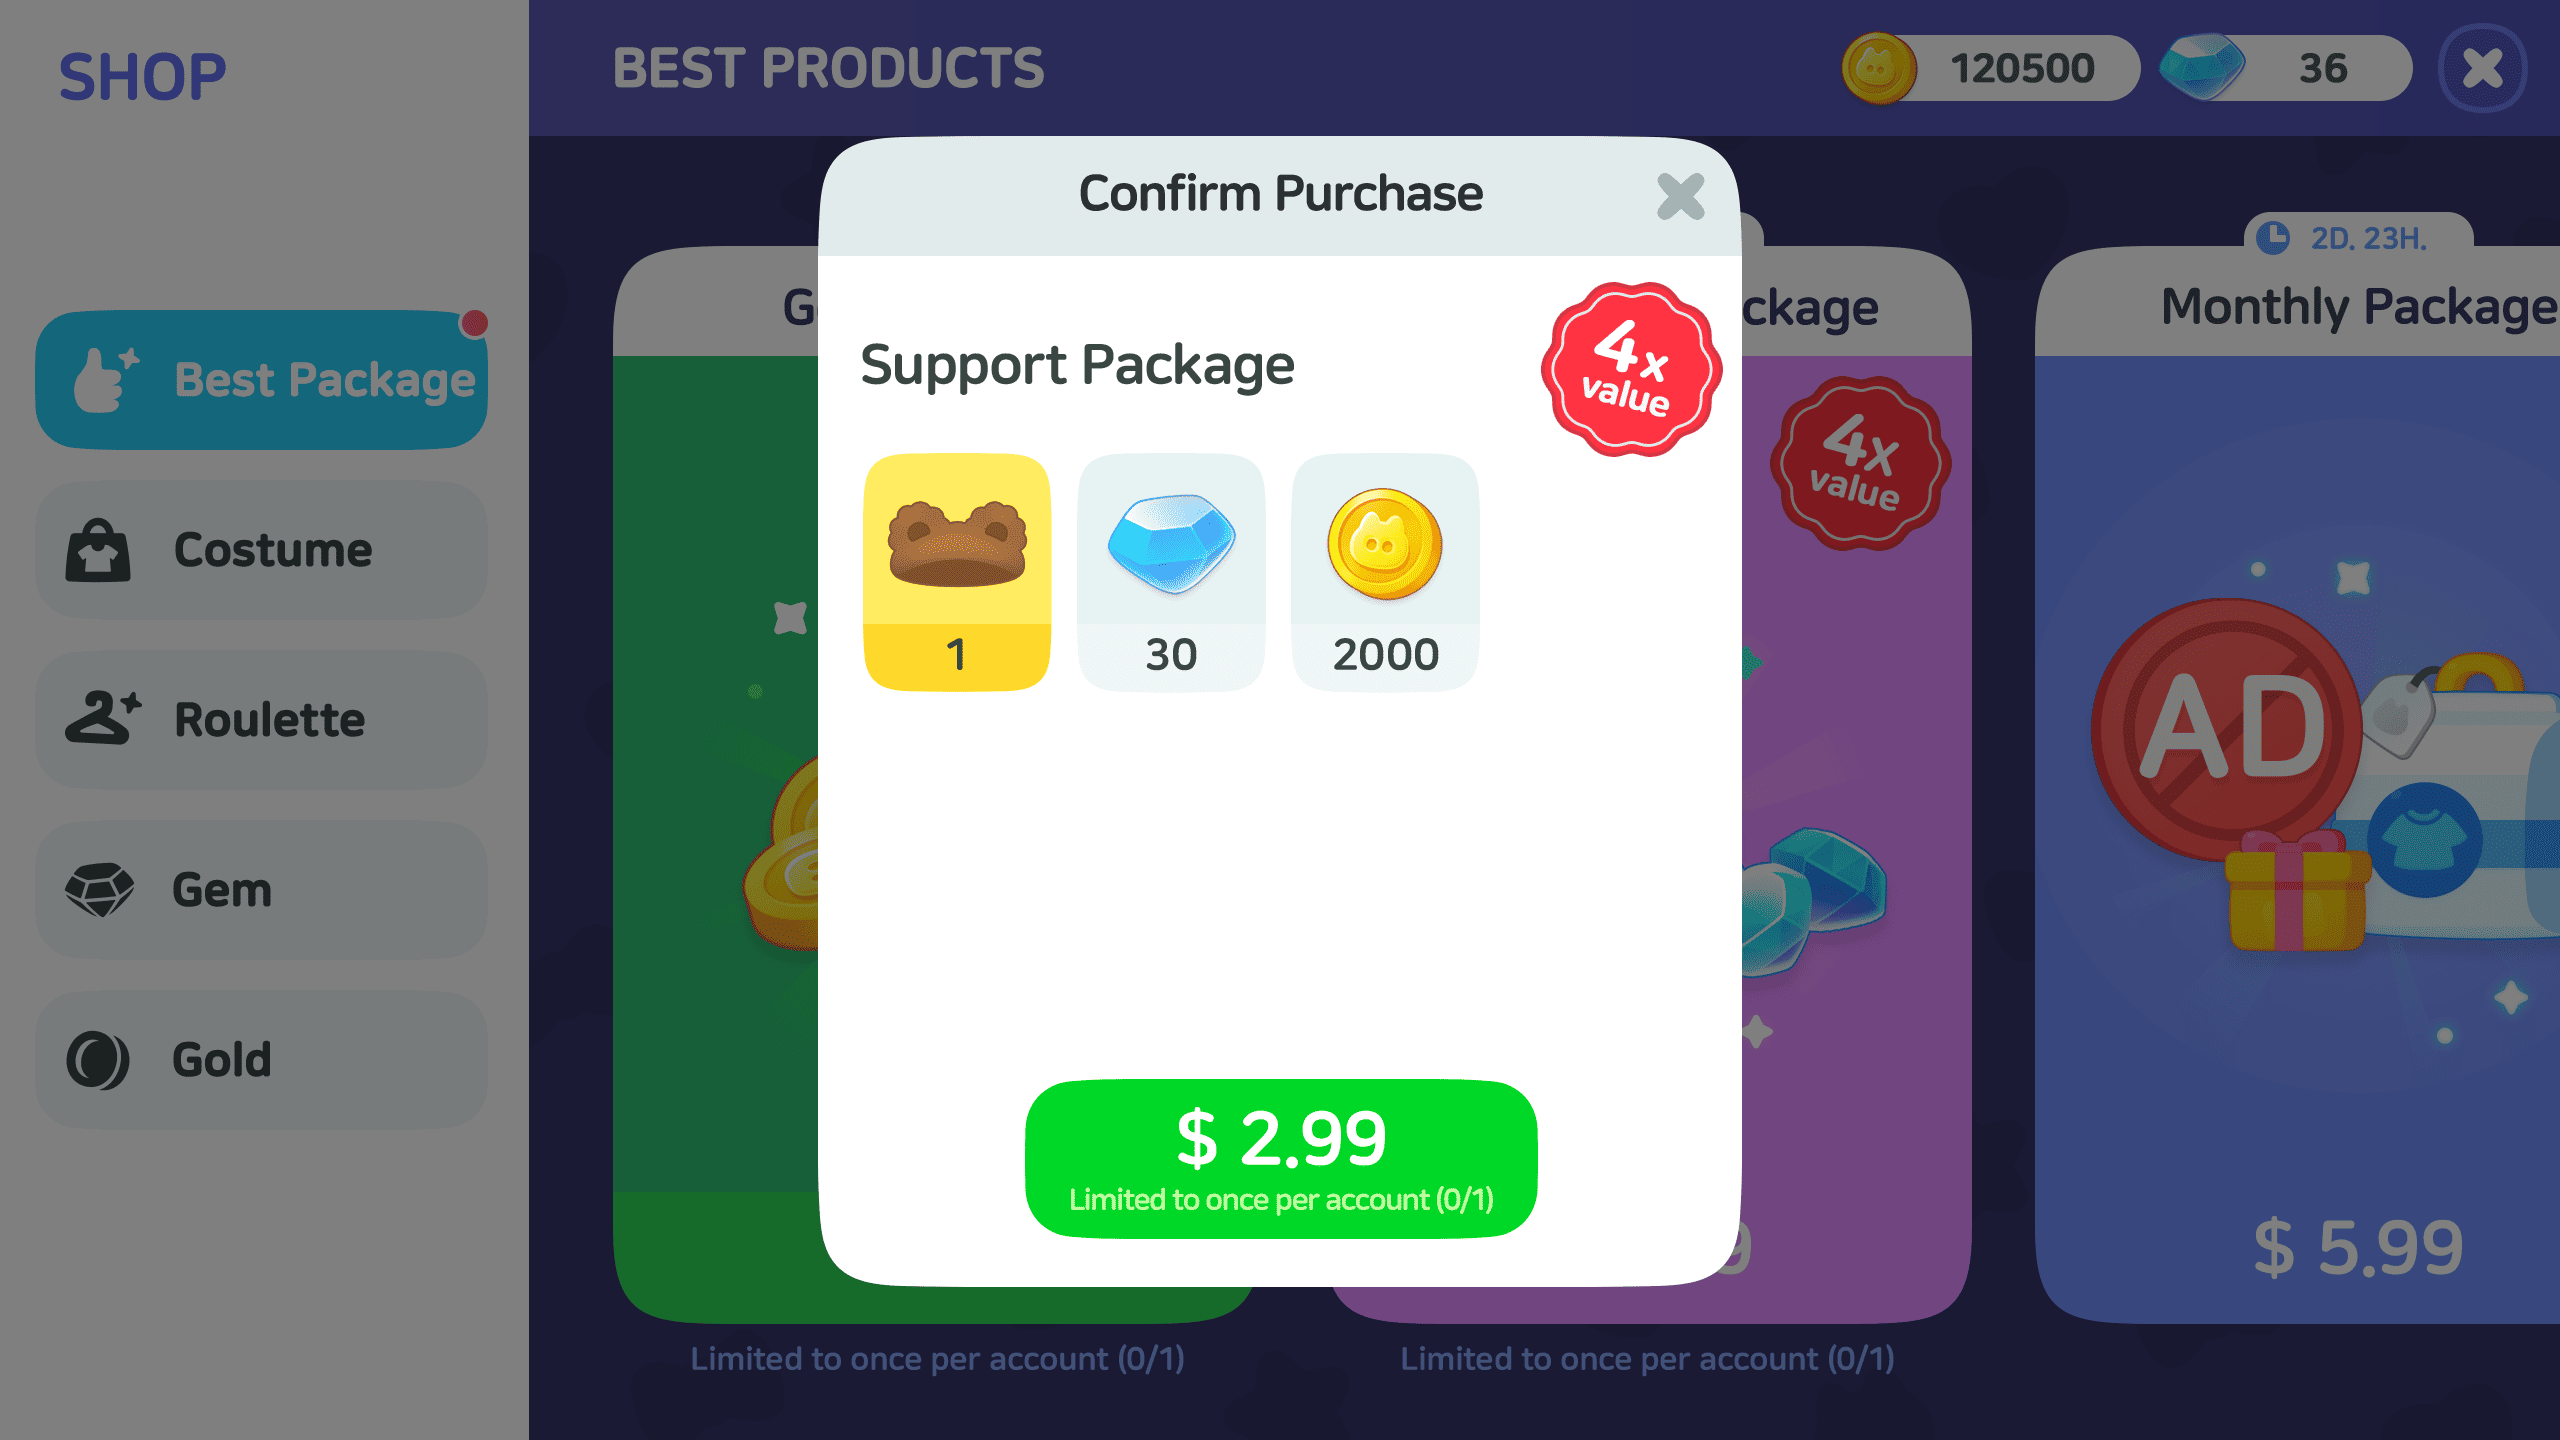Click the gold coin balance icon
This screenshot has height=1440, width=2560.
tap(1879, 68)
